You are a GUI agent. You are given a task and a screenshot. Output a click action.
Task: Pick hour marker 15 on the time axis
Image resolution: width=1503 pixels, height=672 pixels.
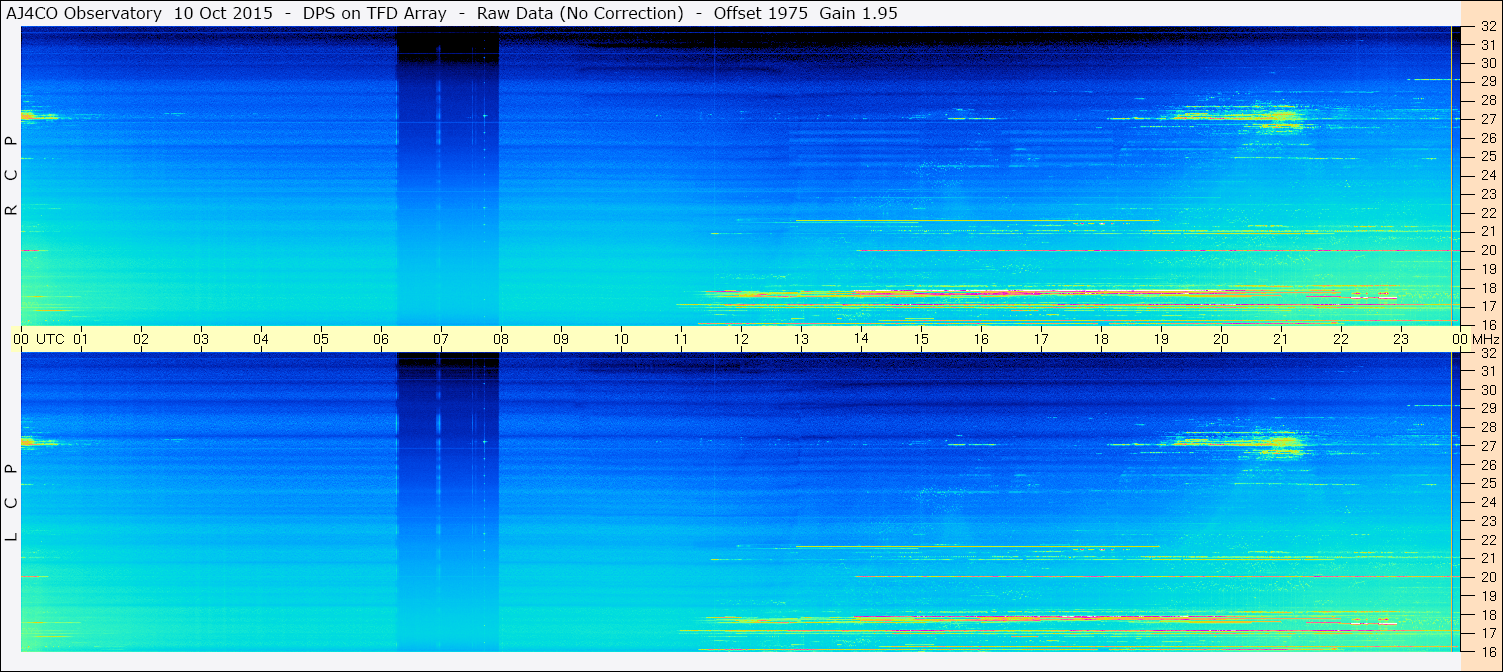pos(921,339)
